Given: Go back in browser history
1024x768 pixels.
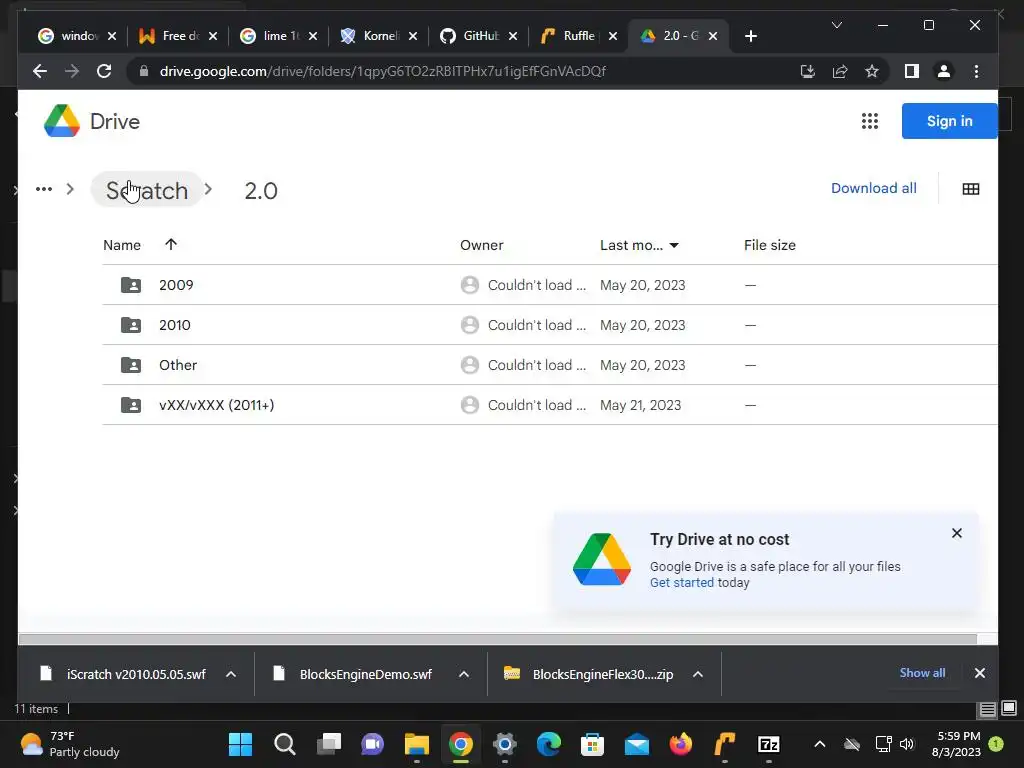Looking at the screenshot, I should click(x=40, y=71).
